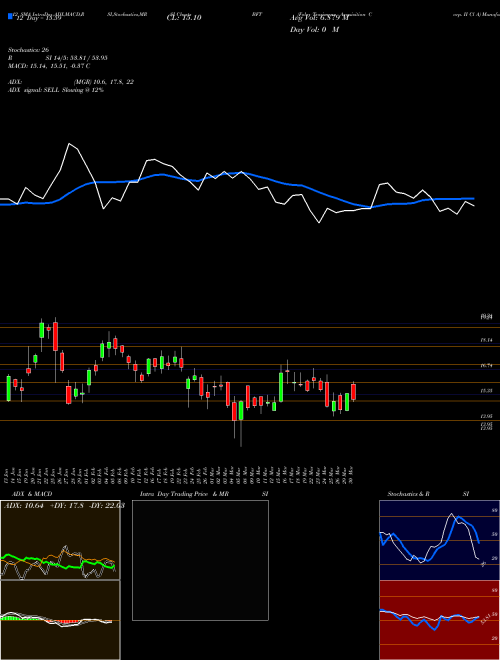Select the 'CL: 15.10' closing price text

coord(184,18)
